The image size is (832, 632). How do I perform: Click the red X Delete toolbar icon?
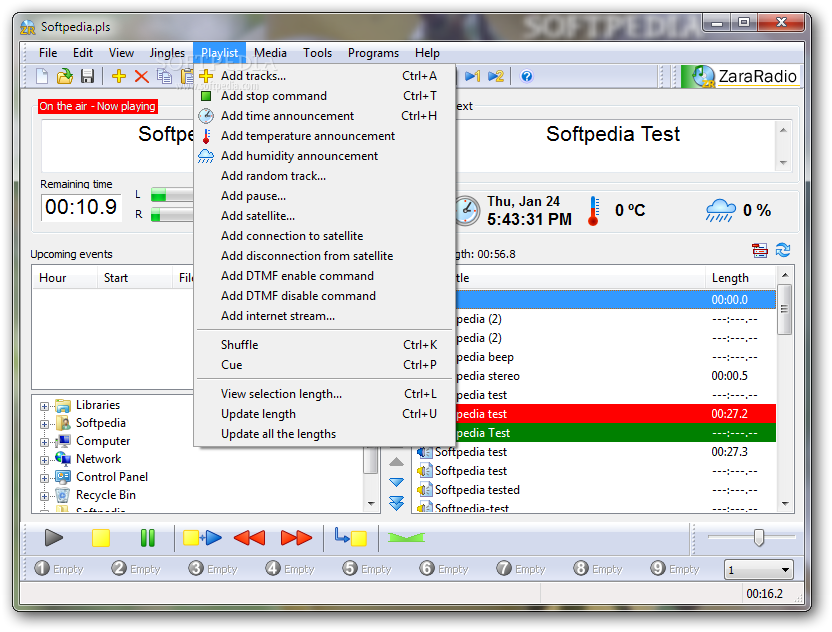142,76
